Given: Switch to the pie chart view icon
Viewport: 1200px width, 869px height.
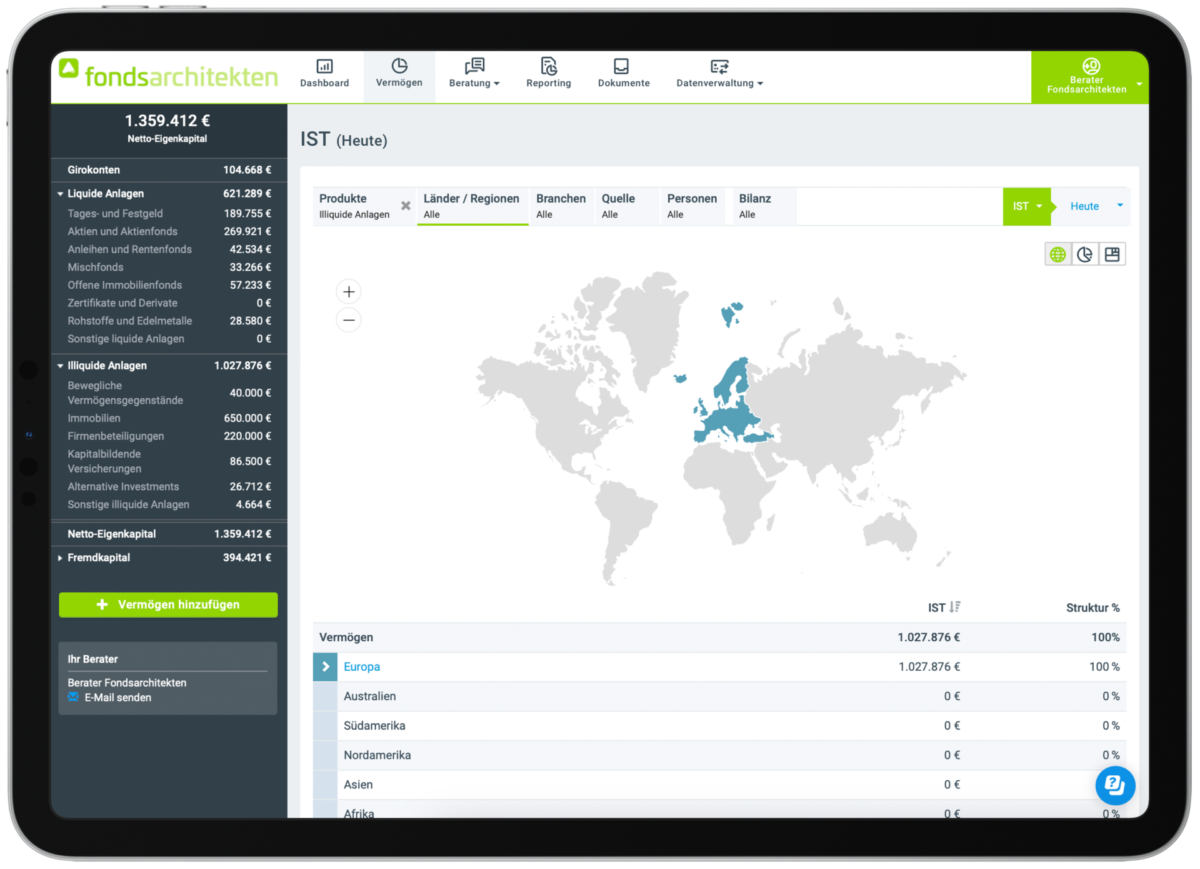Looking at the screenshot, I should (1085, 253).
